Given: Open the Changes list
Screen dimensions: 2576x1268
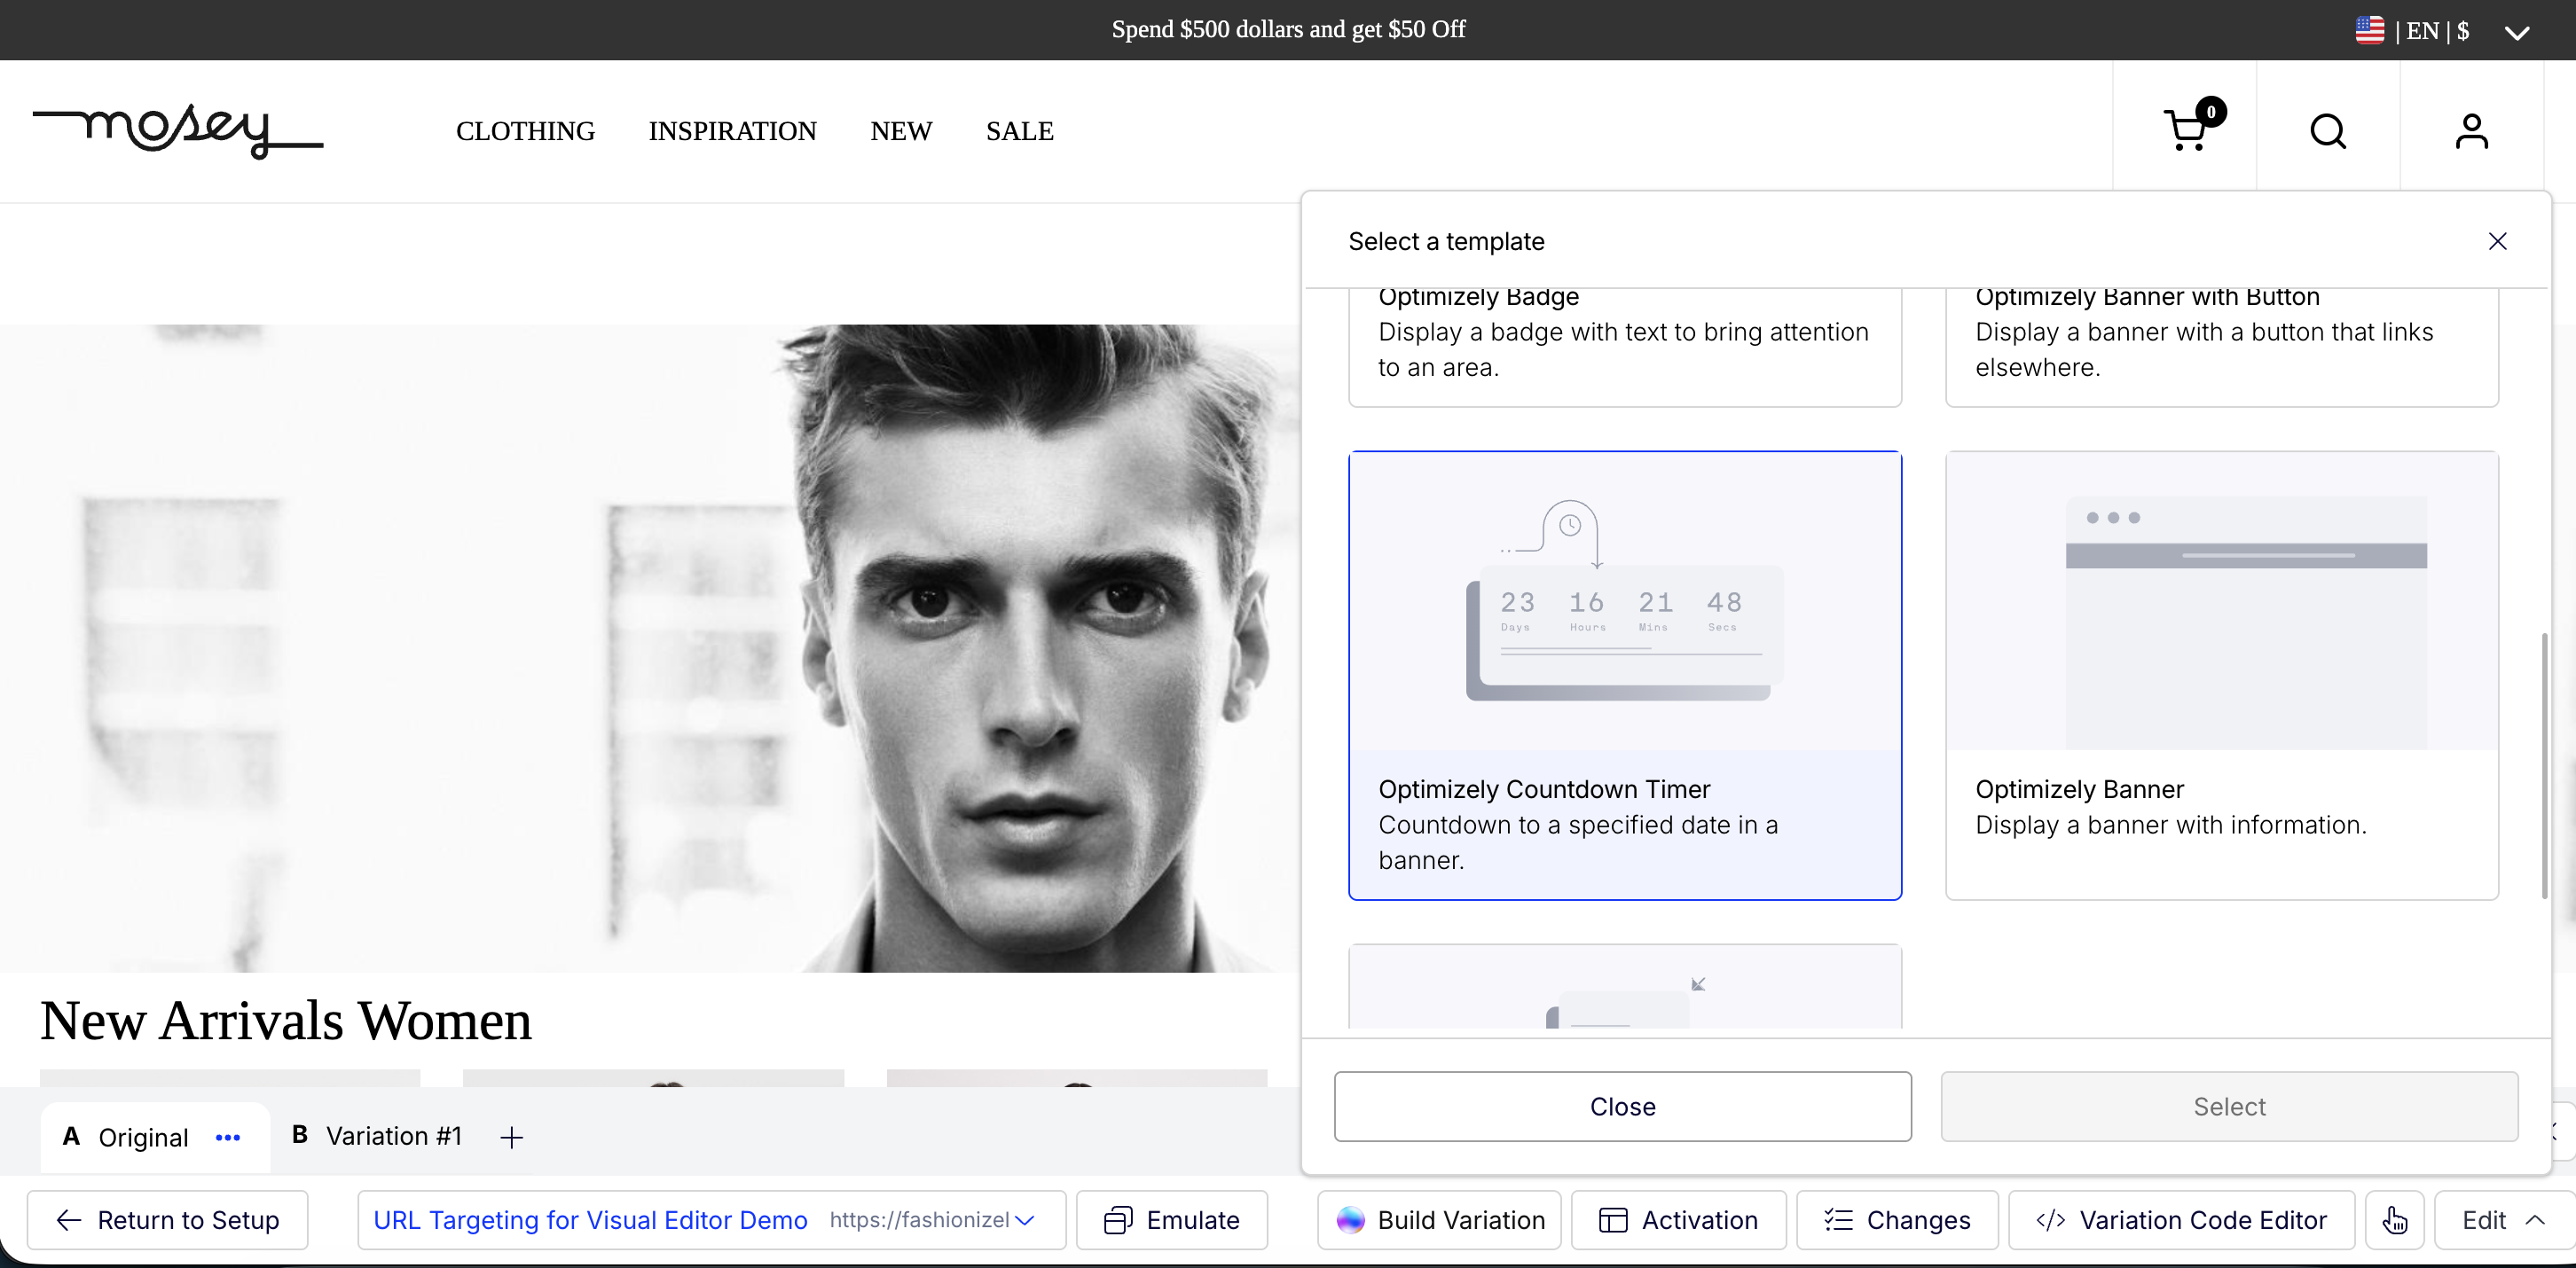Looking at the screenshot, I should (1897, 1219).
